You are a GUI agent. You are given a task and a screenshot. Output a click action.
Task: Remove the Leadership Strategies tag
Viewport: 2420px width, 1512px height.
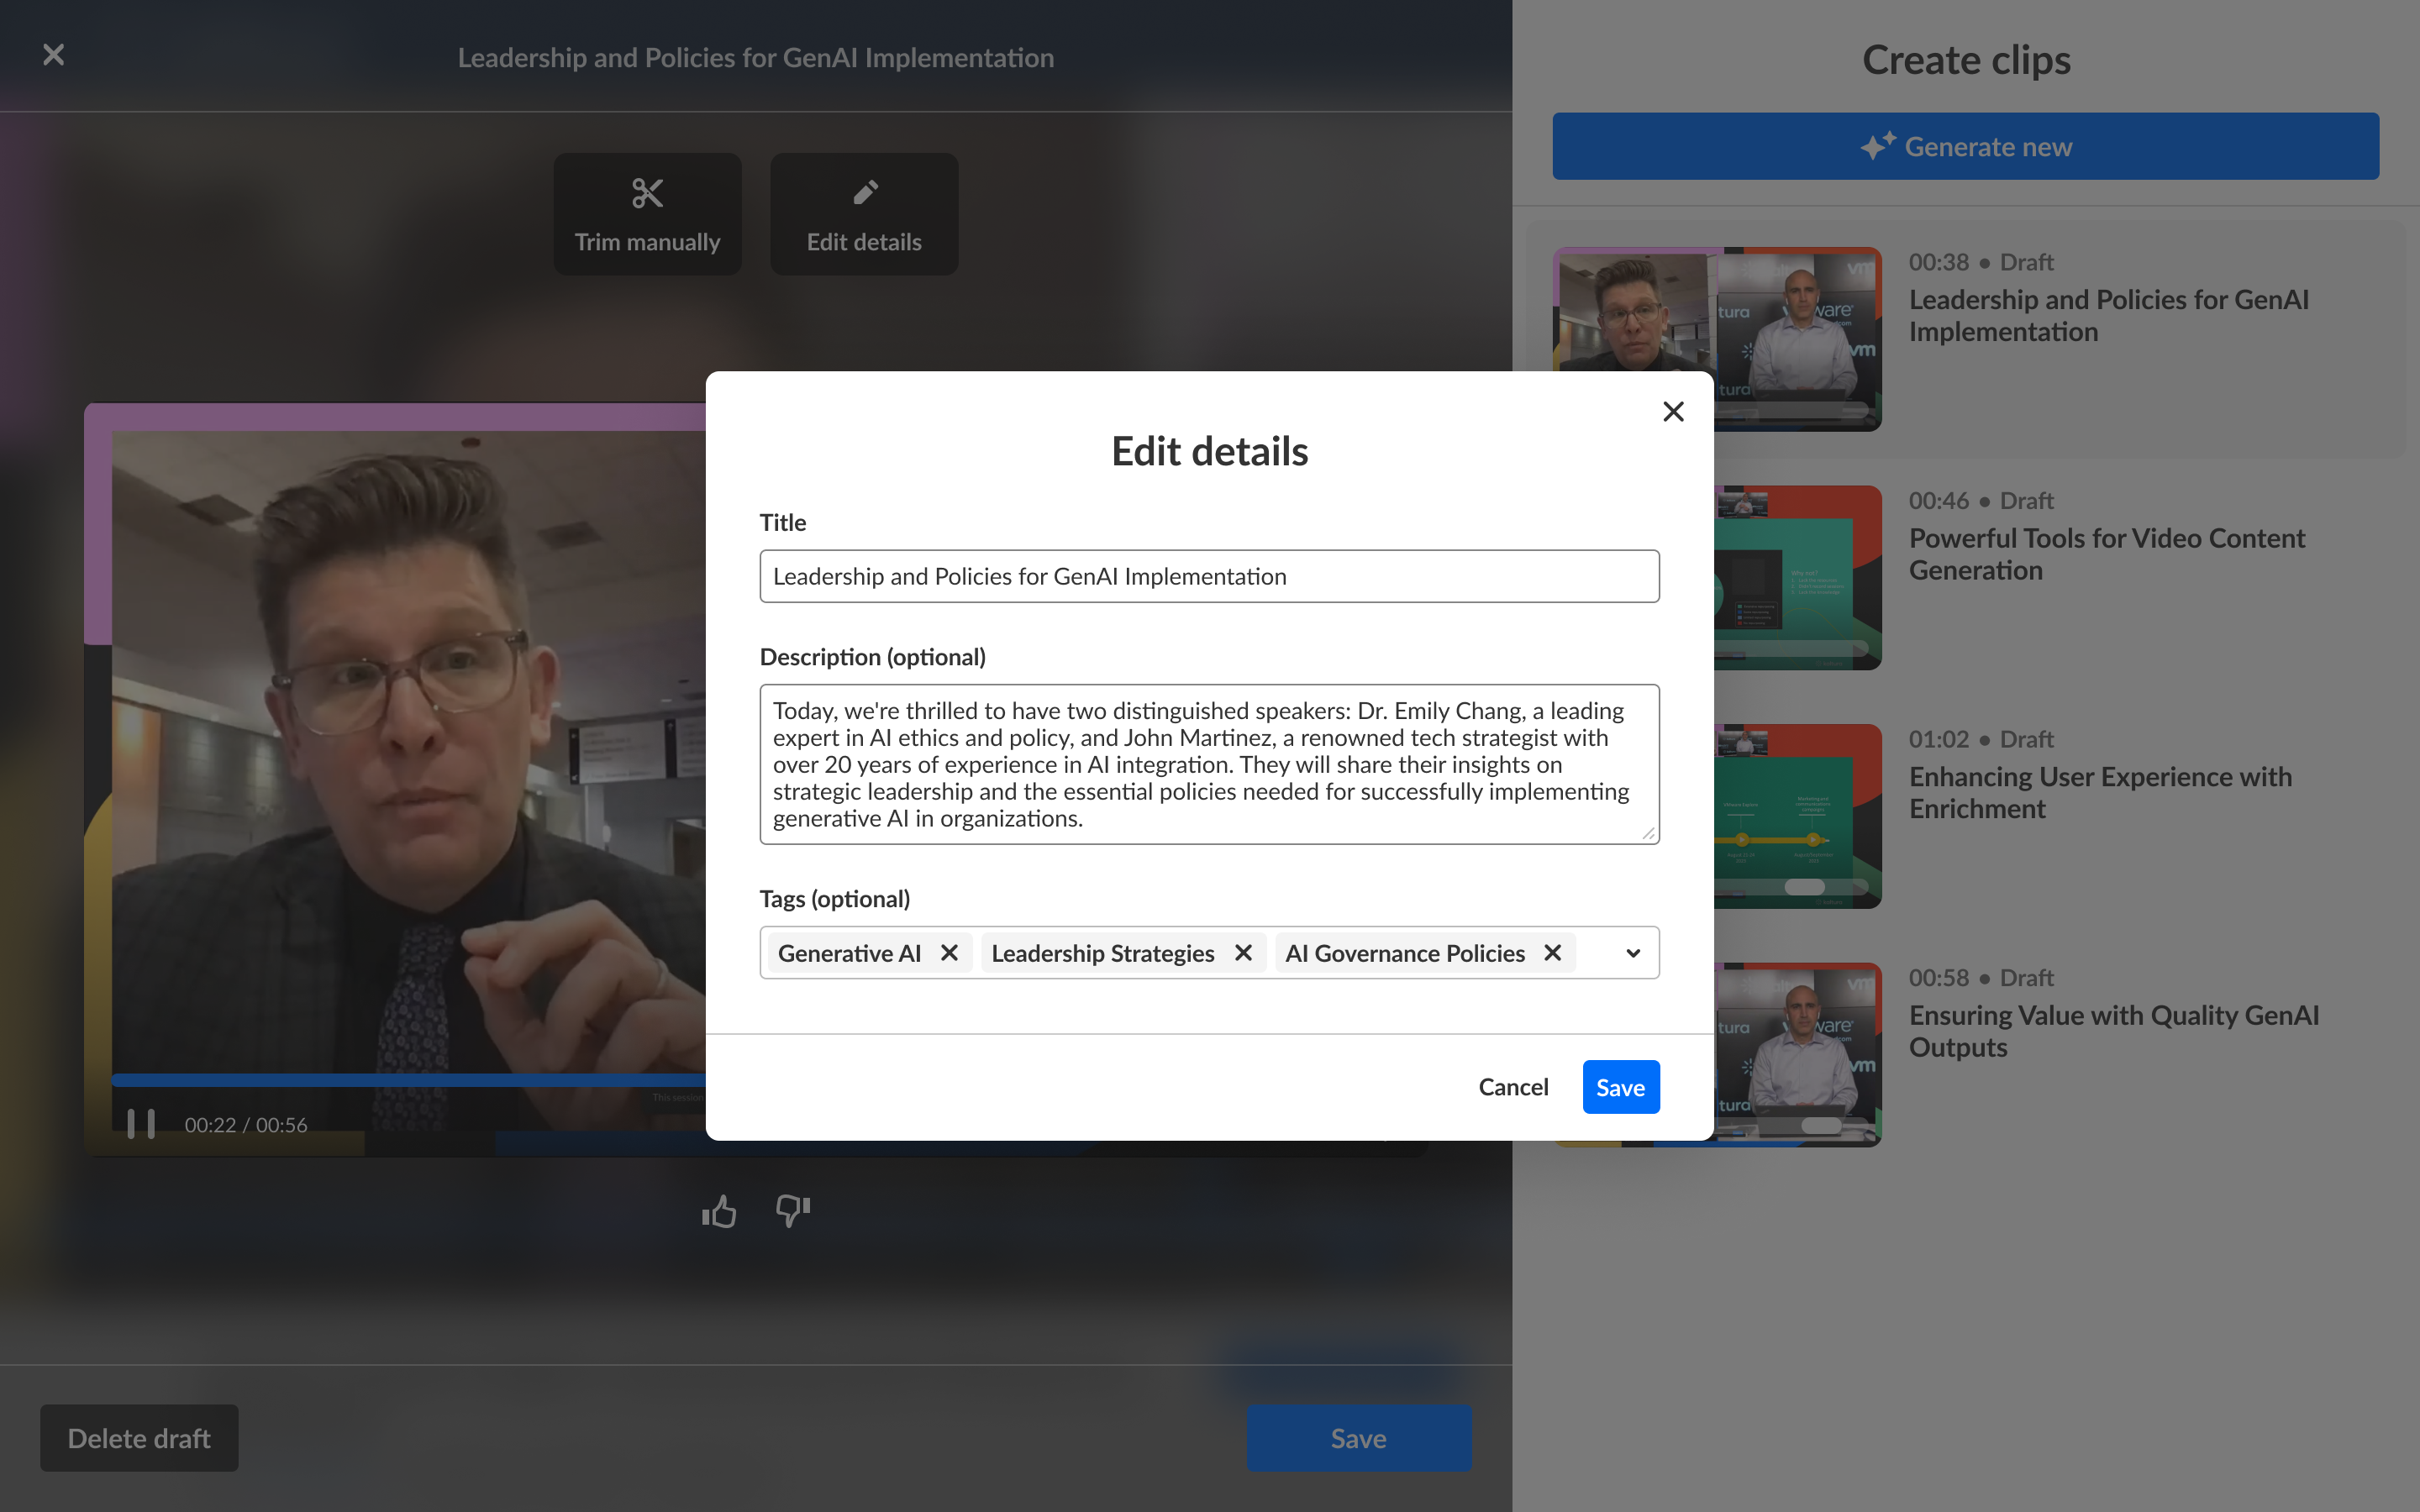(x=1243, y=953)
